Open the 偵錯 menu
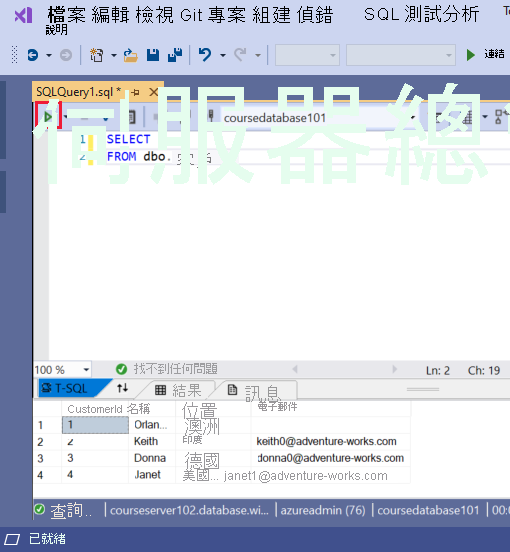This screenshot has height=552, width=510. (315, 15)
